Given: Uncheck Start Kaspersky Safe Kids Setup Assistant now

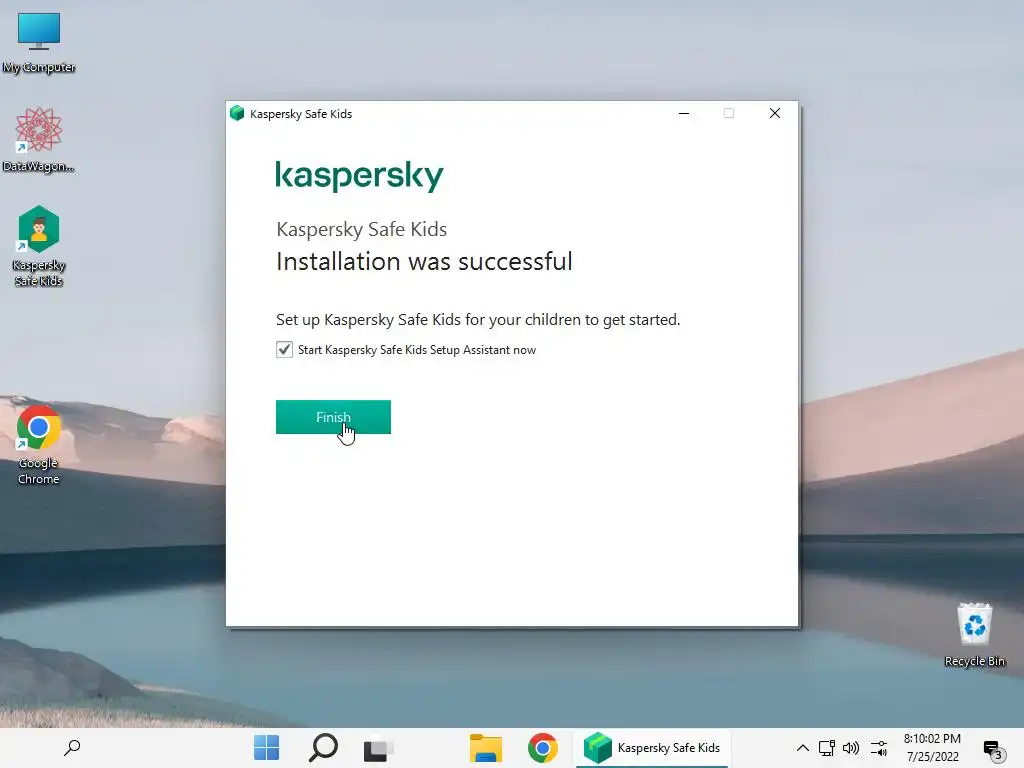Looking at the screenshot, I should 284,349.
